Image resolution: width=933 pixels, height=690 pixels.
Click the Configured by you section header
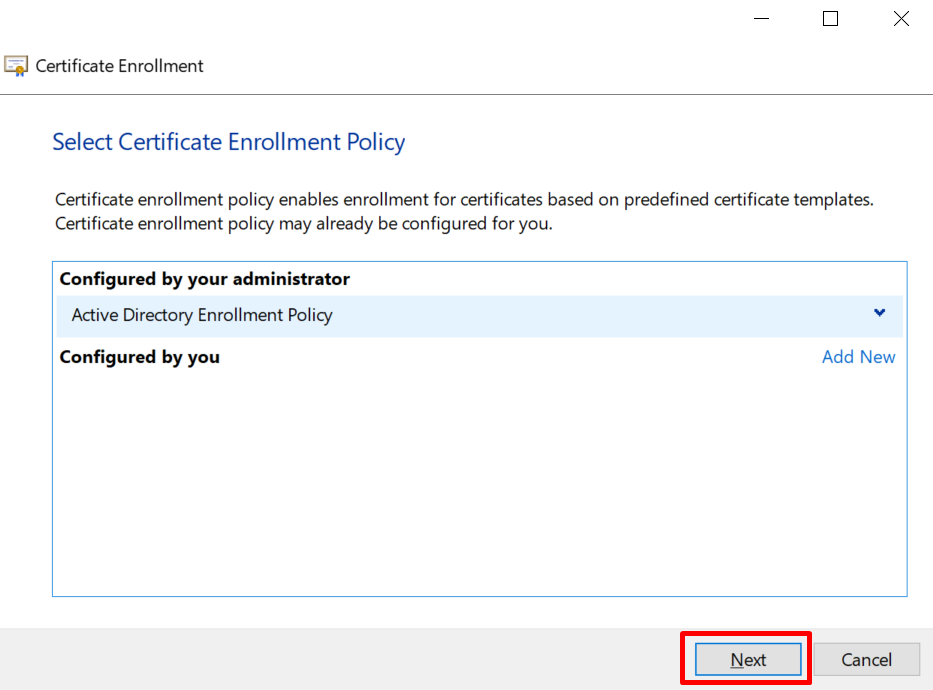click(140, 357)
